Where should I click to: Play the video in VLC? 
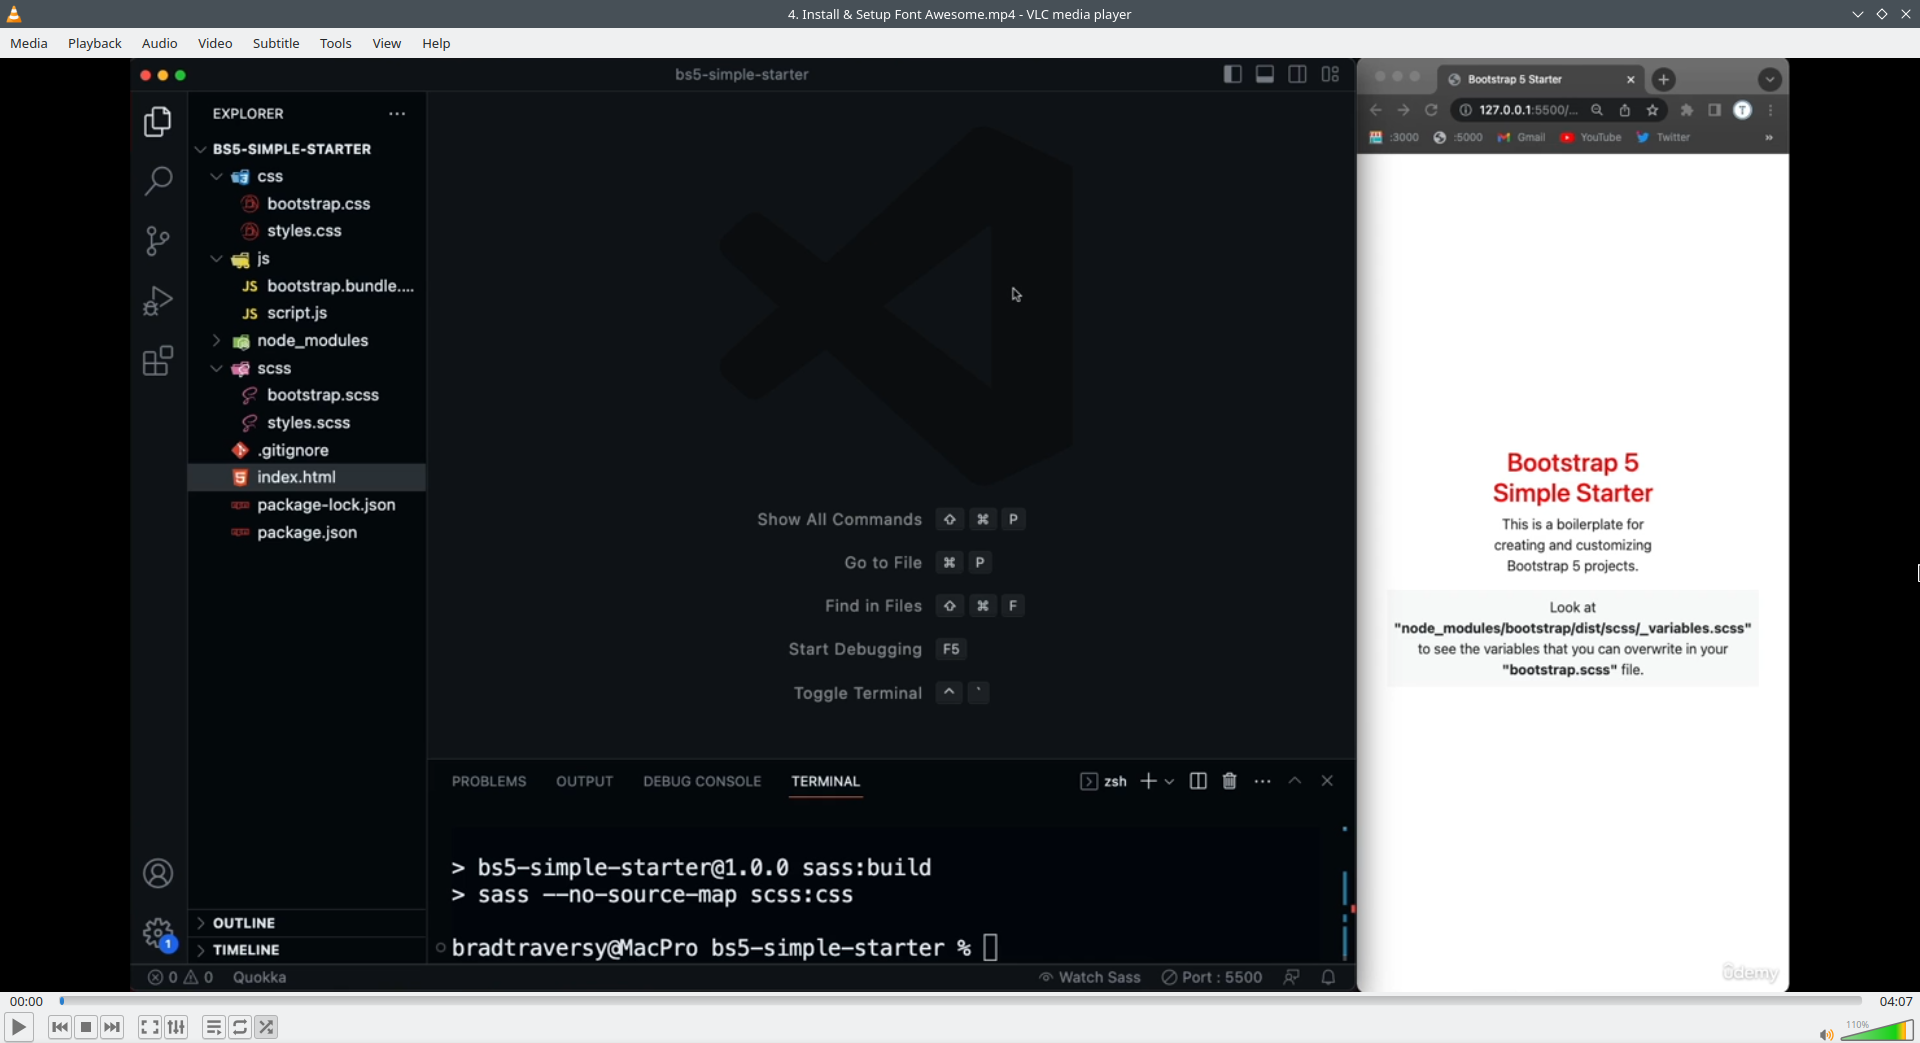coord(18,1027)
